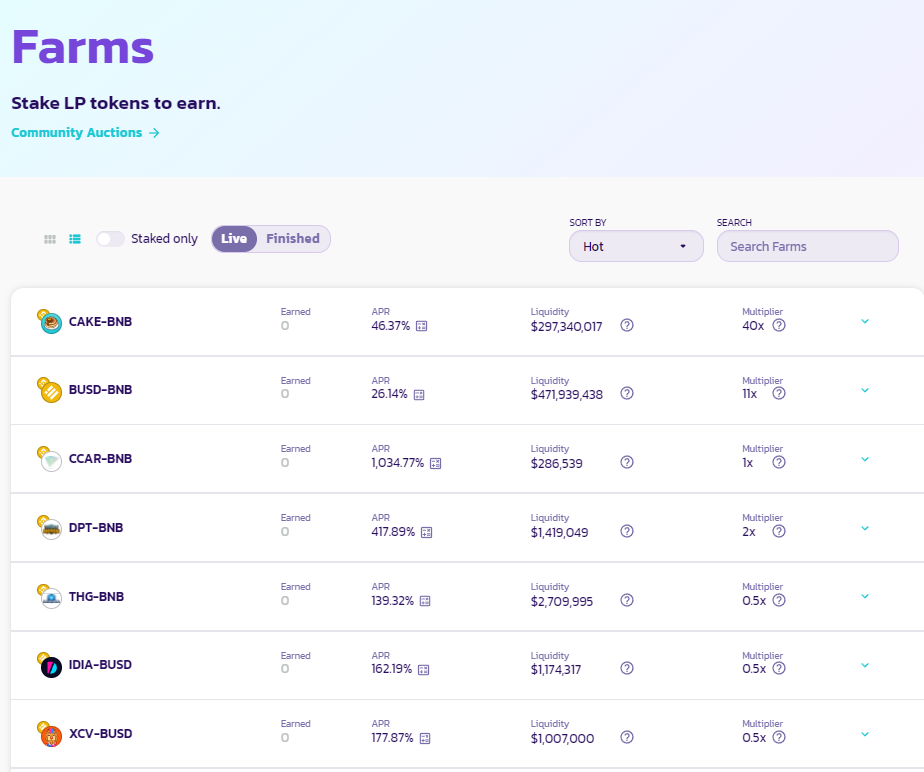Click the XCV-BUSD token pair icon
The height and width of the screenshot is (772, 924).
coord(50,734)
